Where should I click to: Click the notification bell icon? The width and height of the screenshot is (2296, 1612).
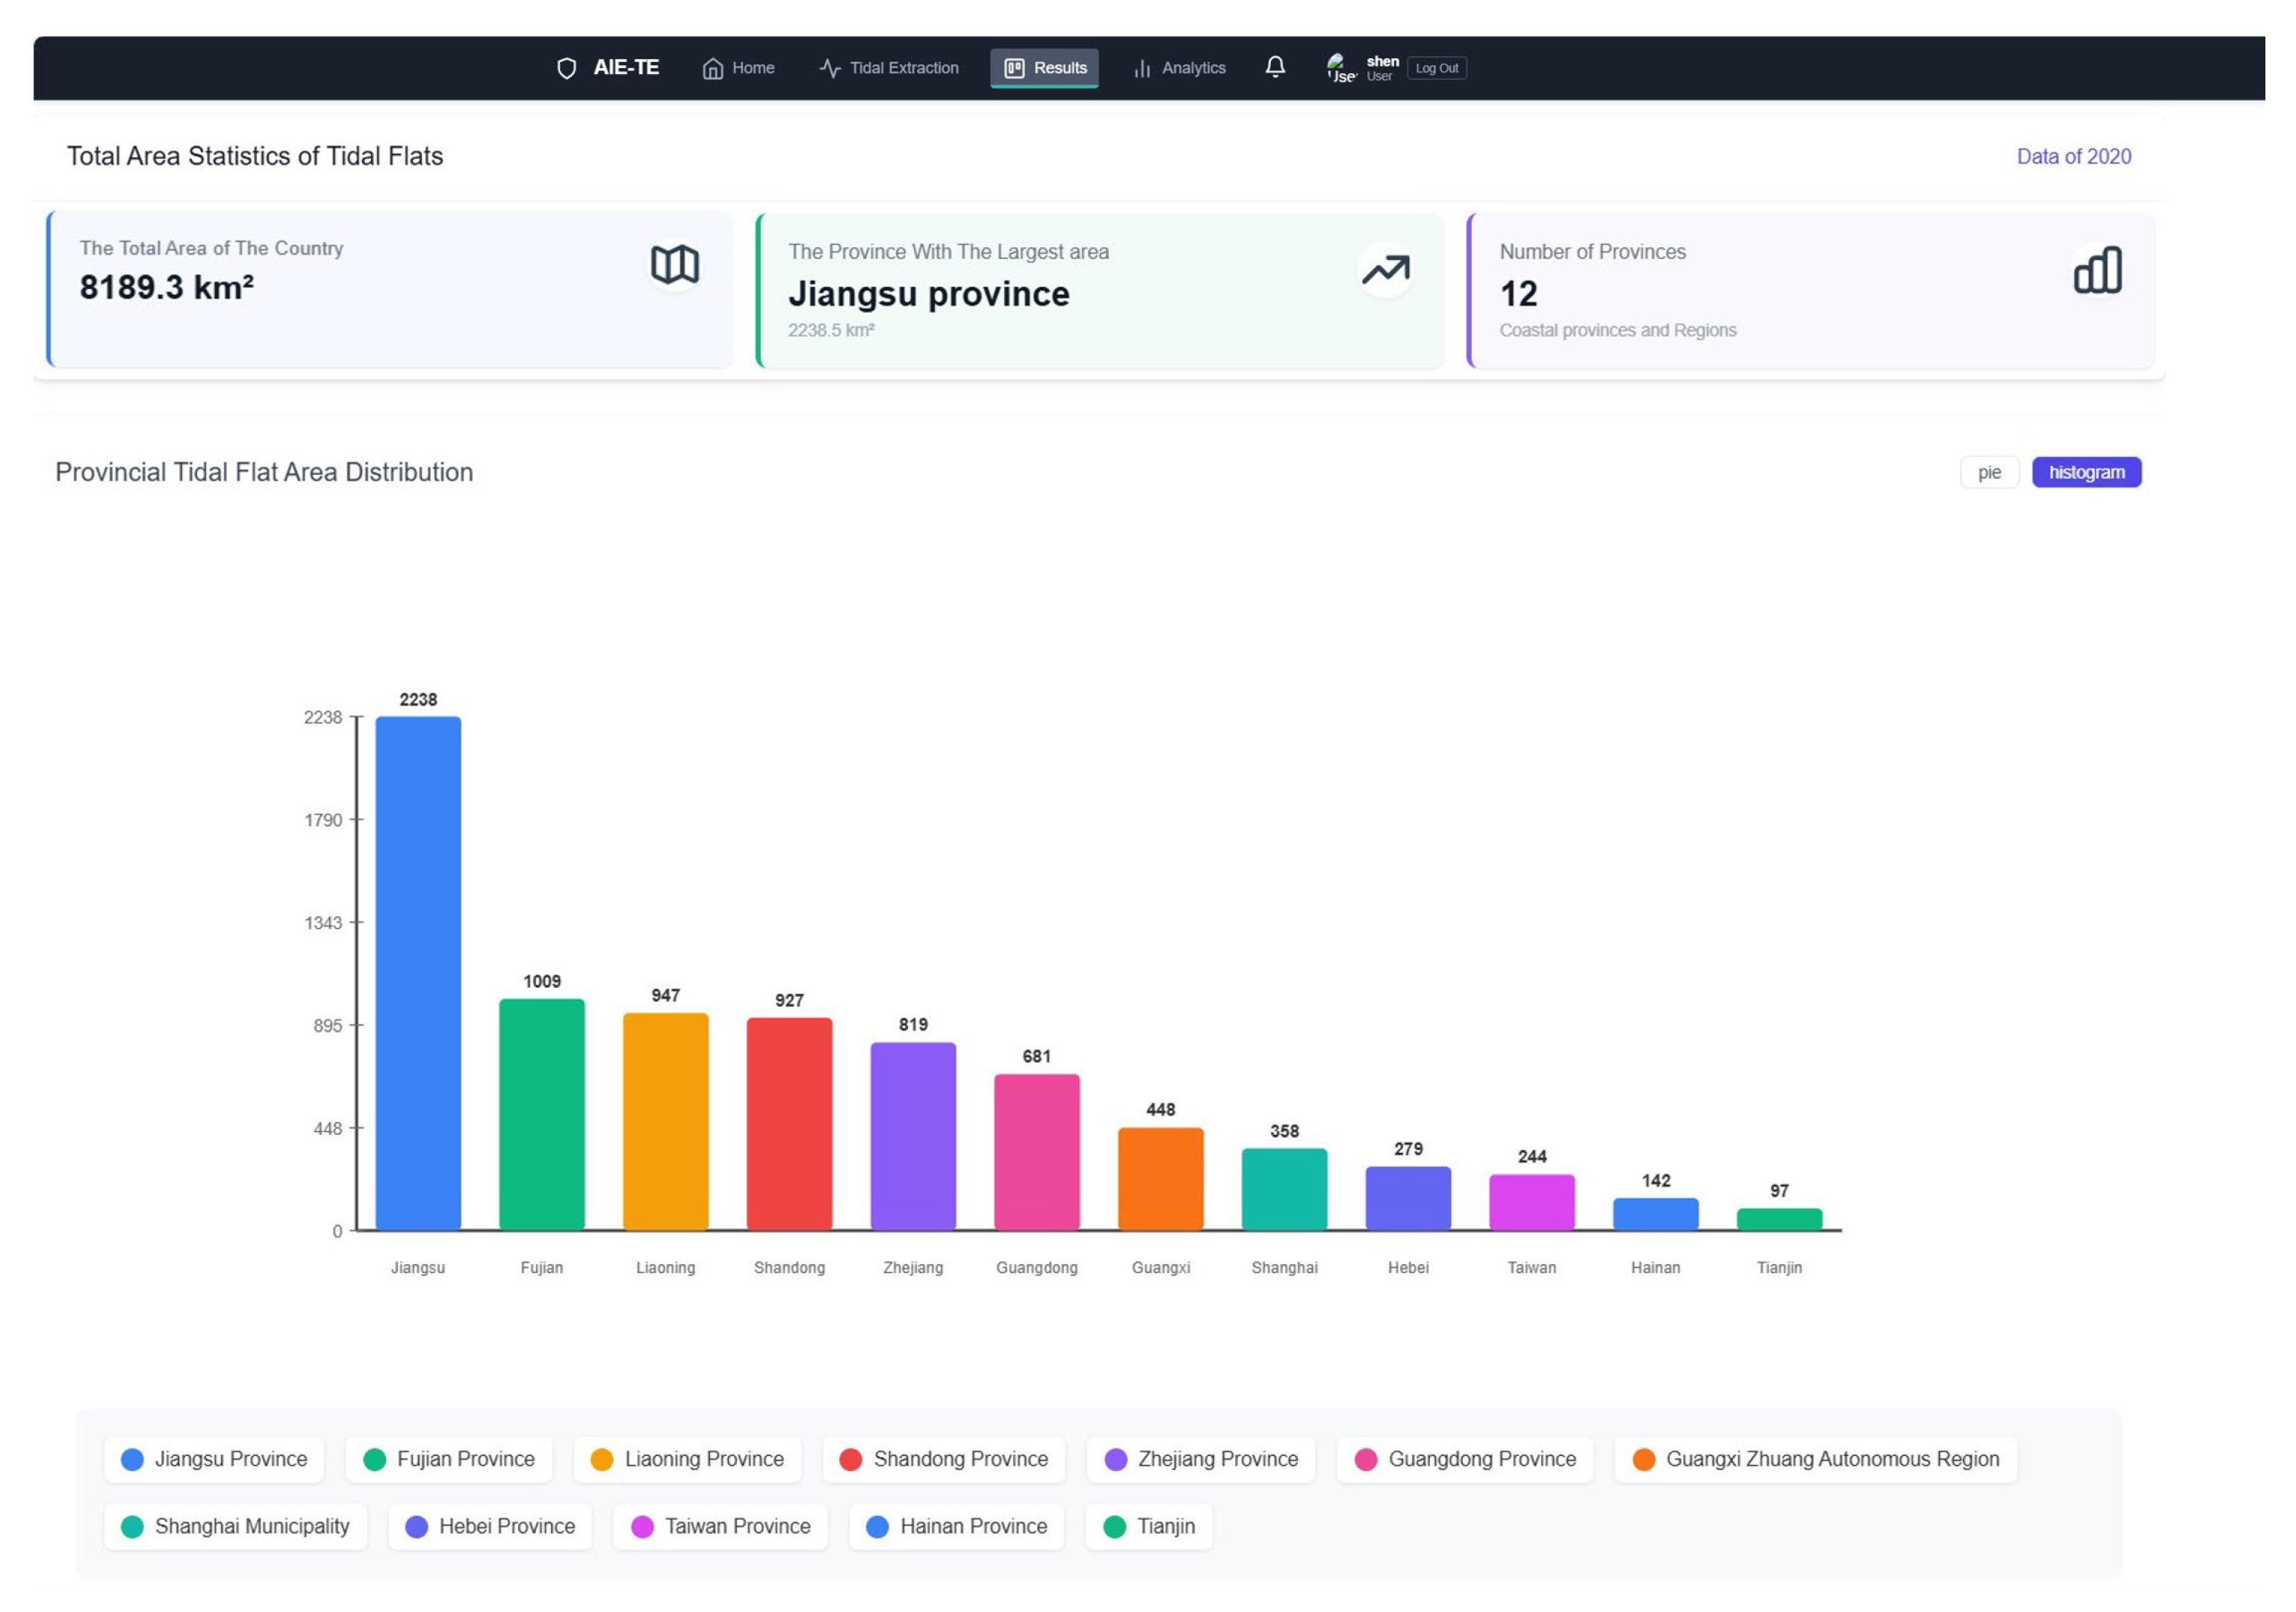click(1275, 67)
